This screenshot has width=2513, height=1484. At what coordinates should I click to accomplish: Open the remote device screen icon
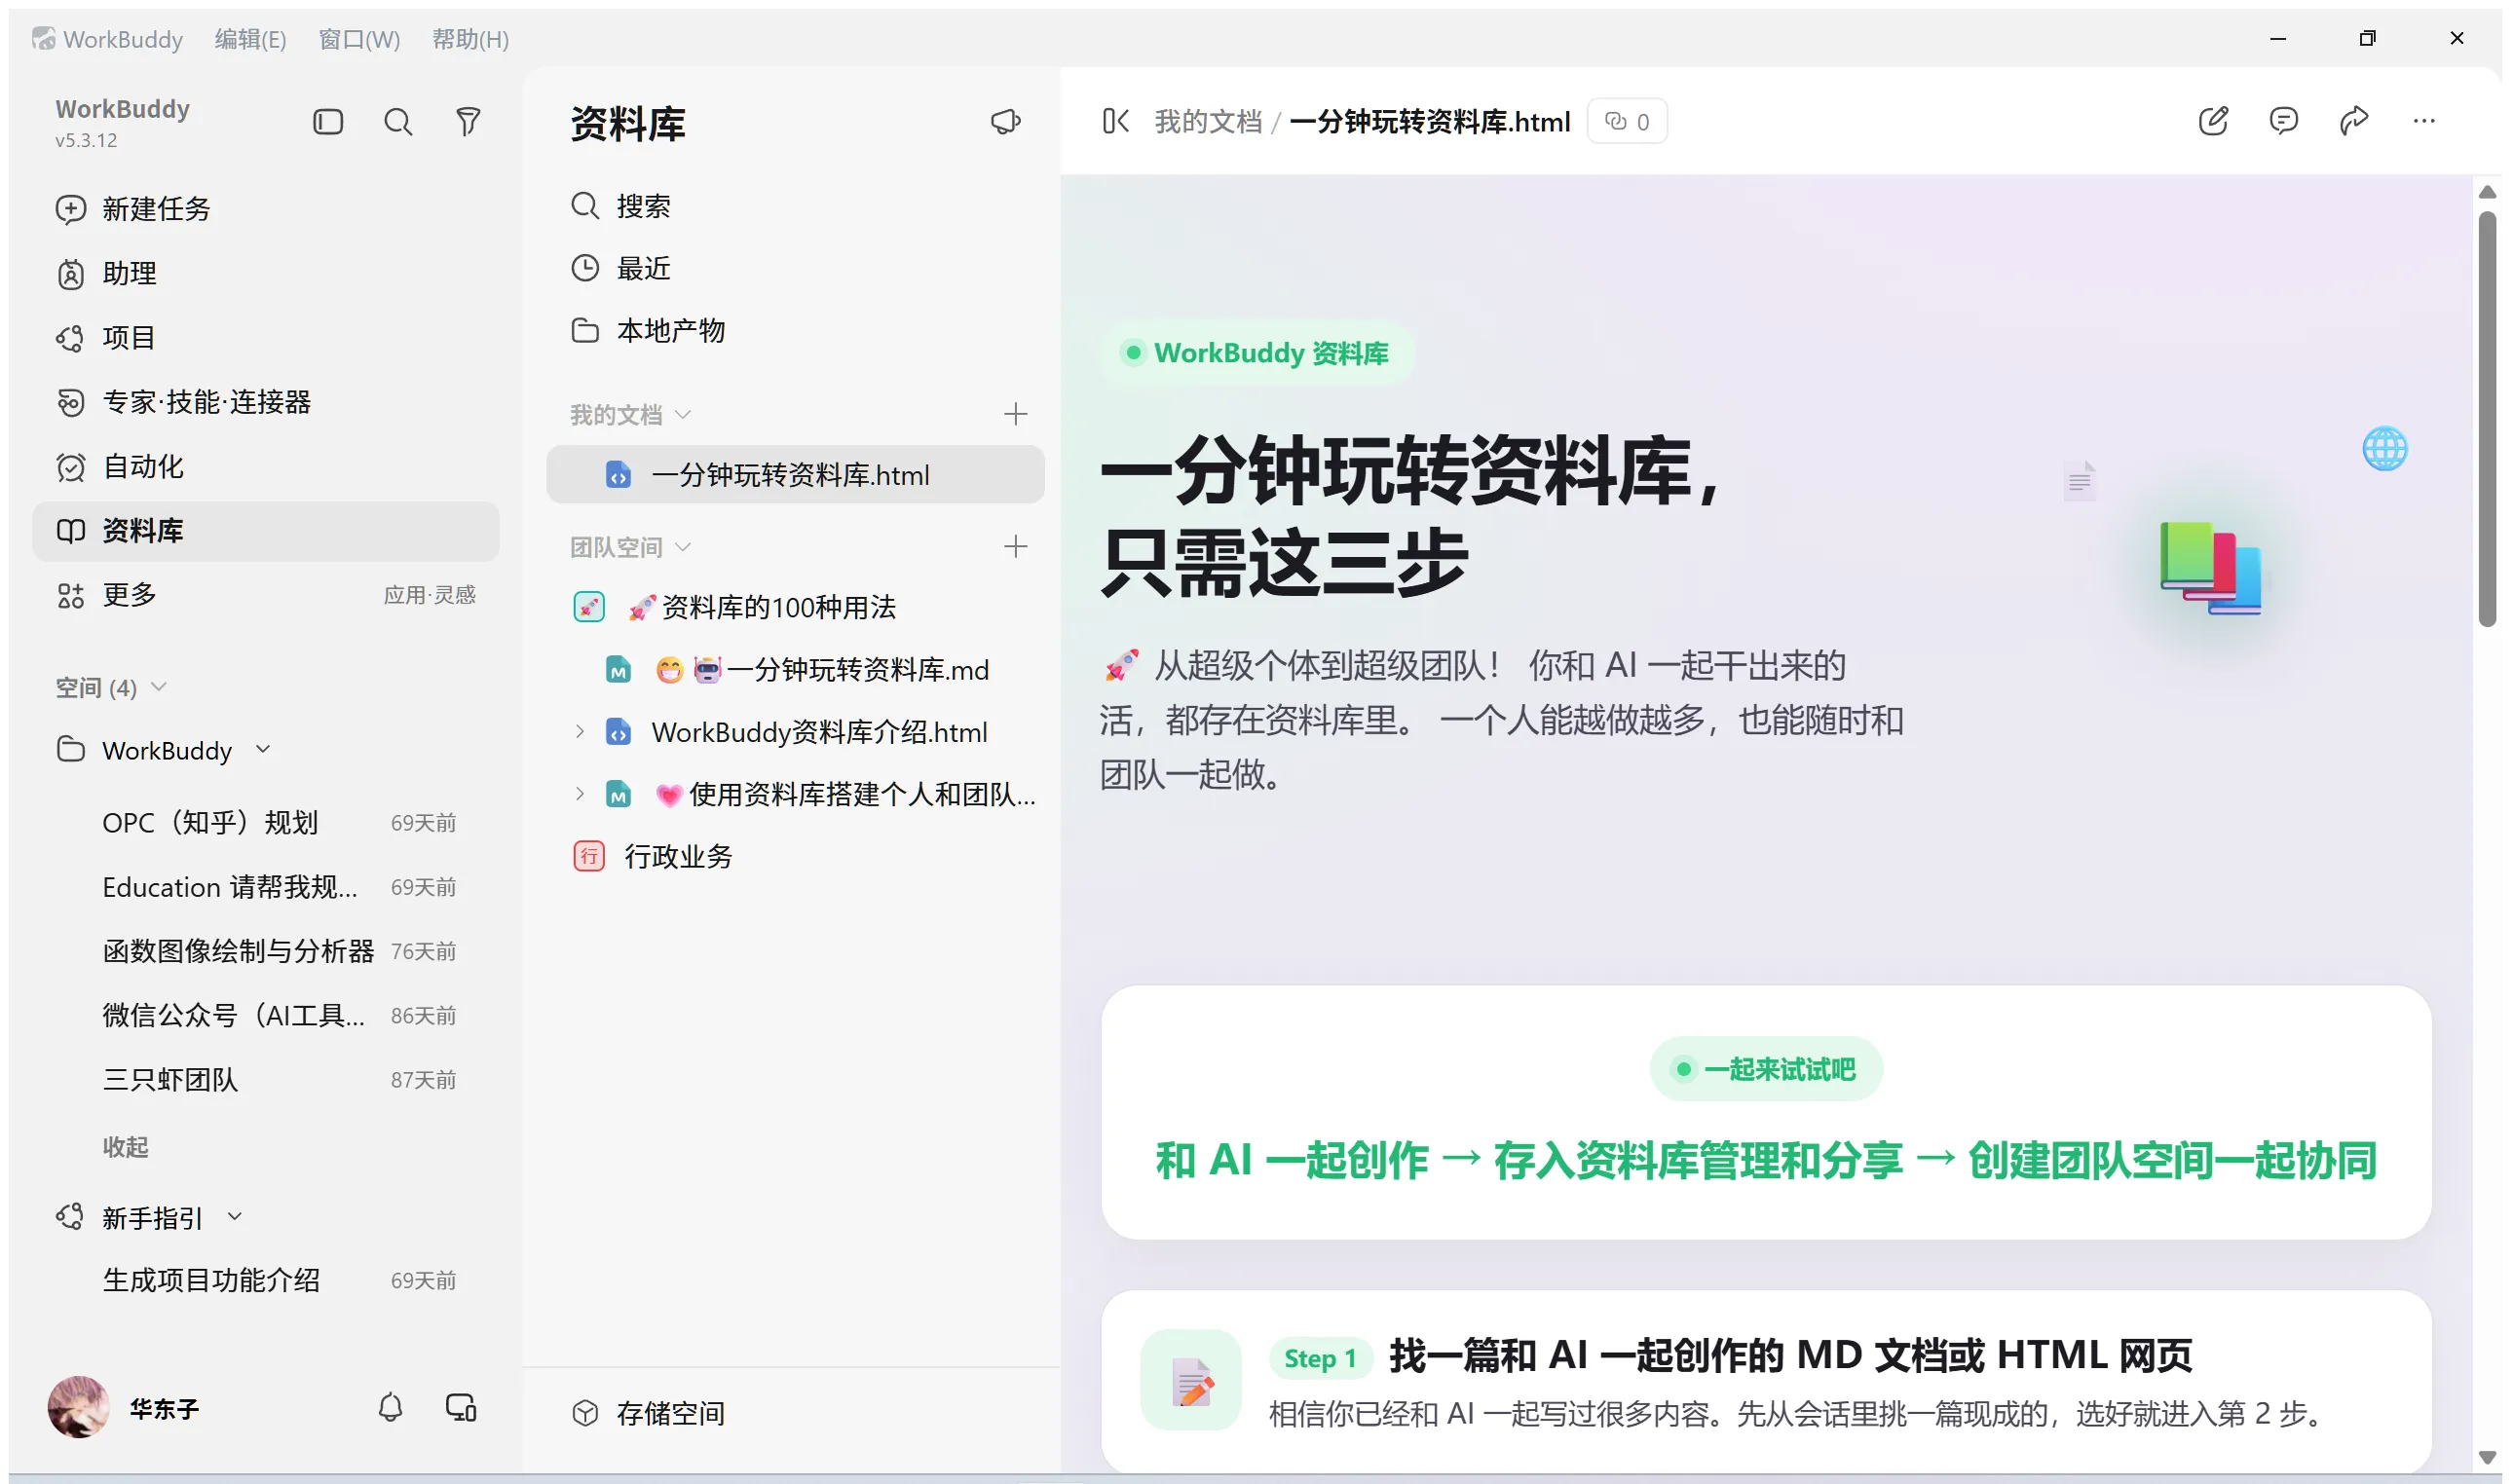(461, 1408)
